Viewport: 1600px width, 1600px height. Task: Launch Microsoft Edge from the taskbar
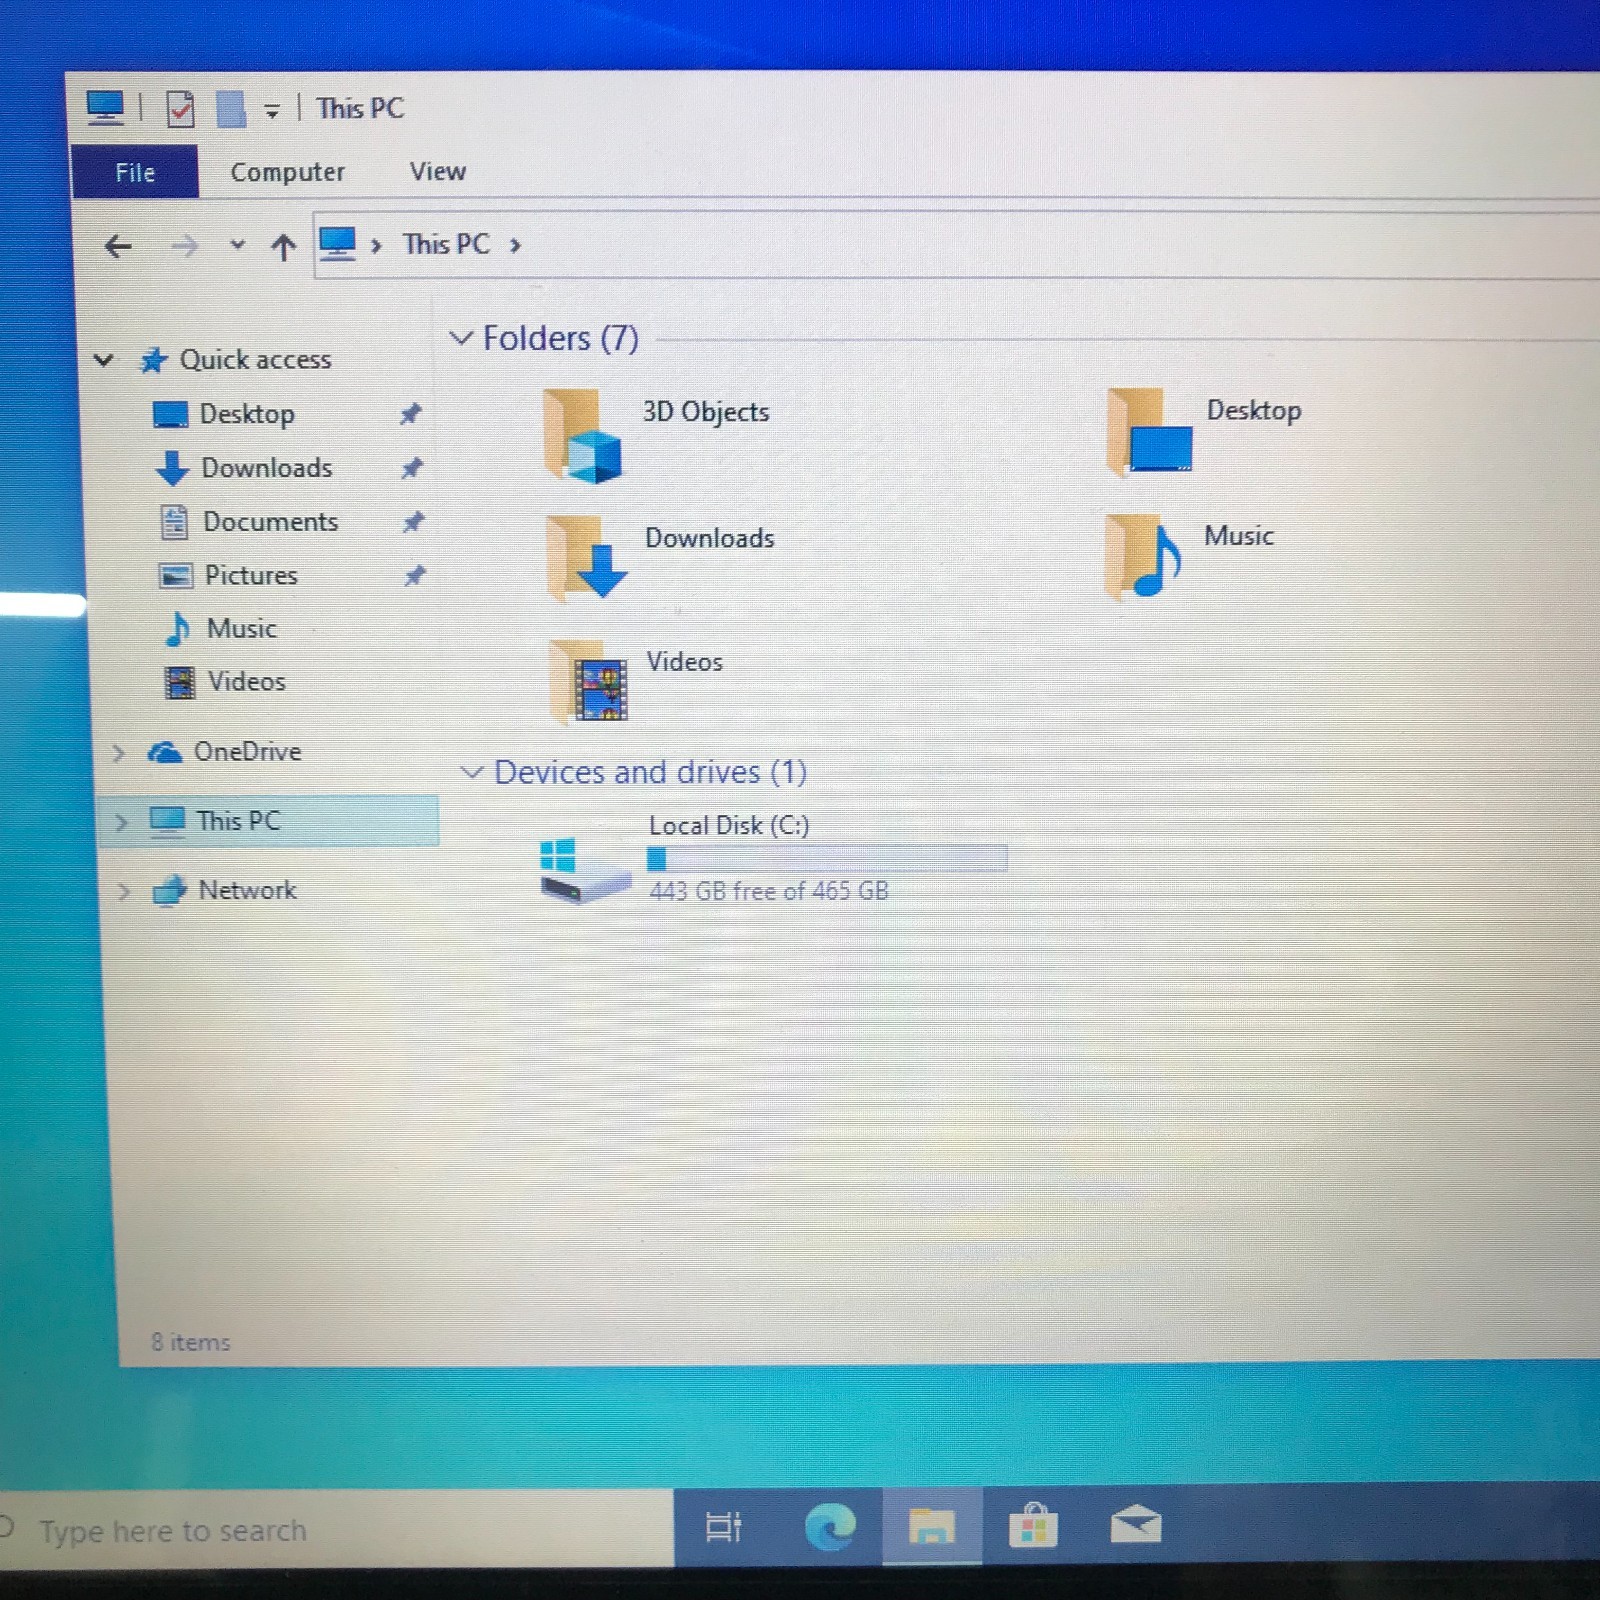click(831, 1526)
